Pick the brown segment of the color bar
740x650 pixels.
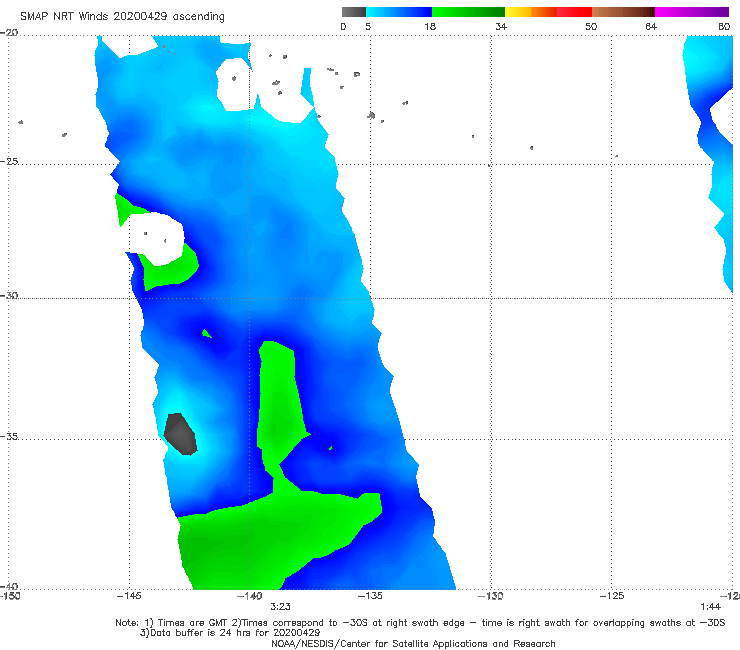tap(623, 12)
